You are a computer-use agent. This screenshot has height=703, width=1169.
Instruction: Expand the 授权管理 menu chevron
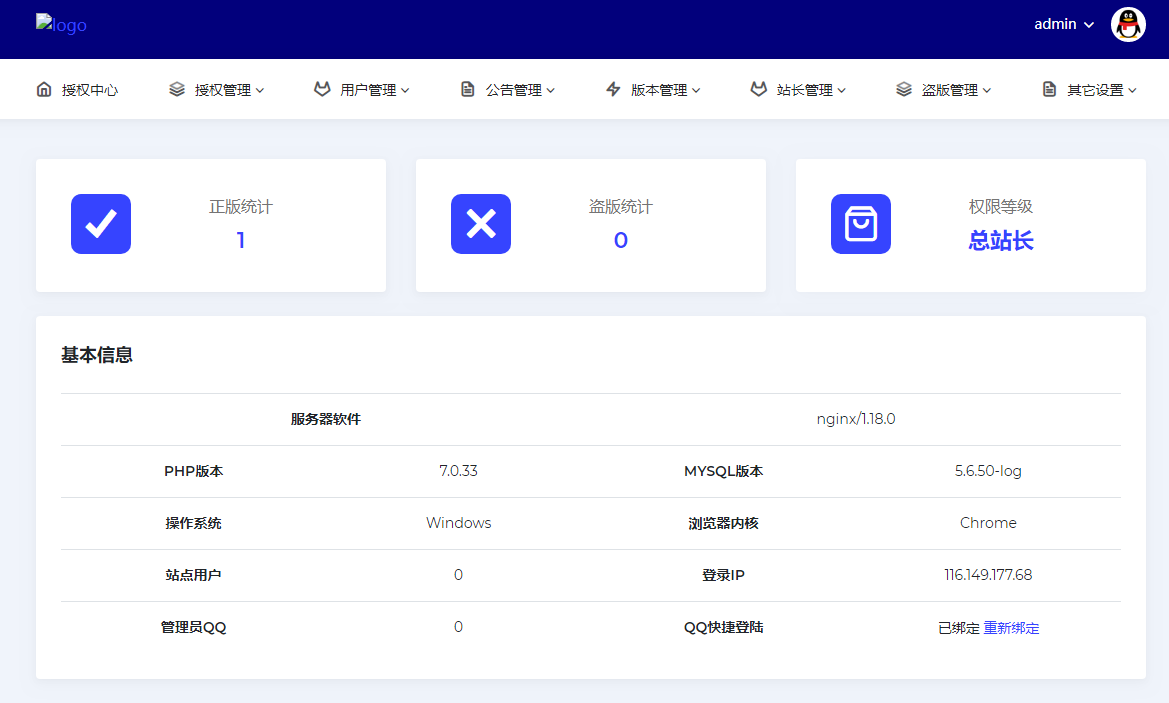(260, 90)
